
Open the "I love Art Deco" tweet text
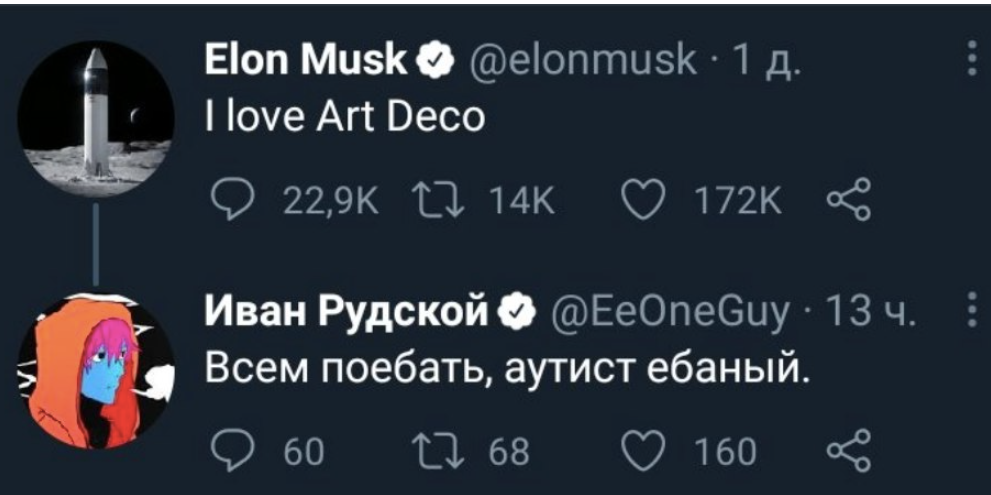(x=343, y=118)
